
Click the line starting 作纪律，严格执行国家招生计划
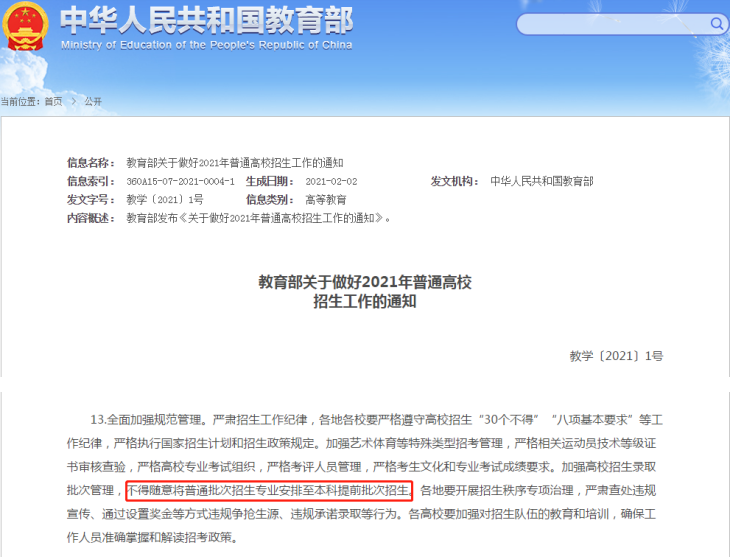361,443
